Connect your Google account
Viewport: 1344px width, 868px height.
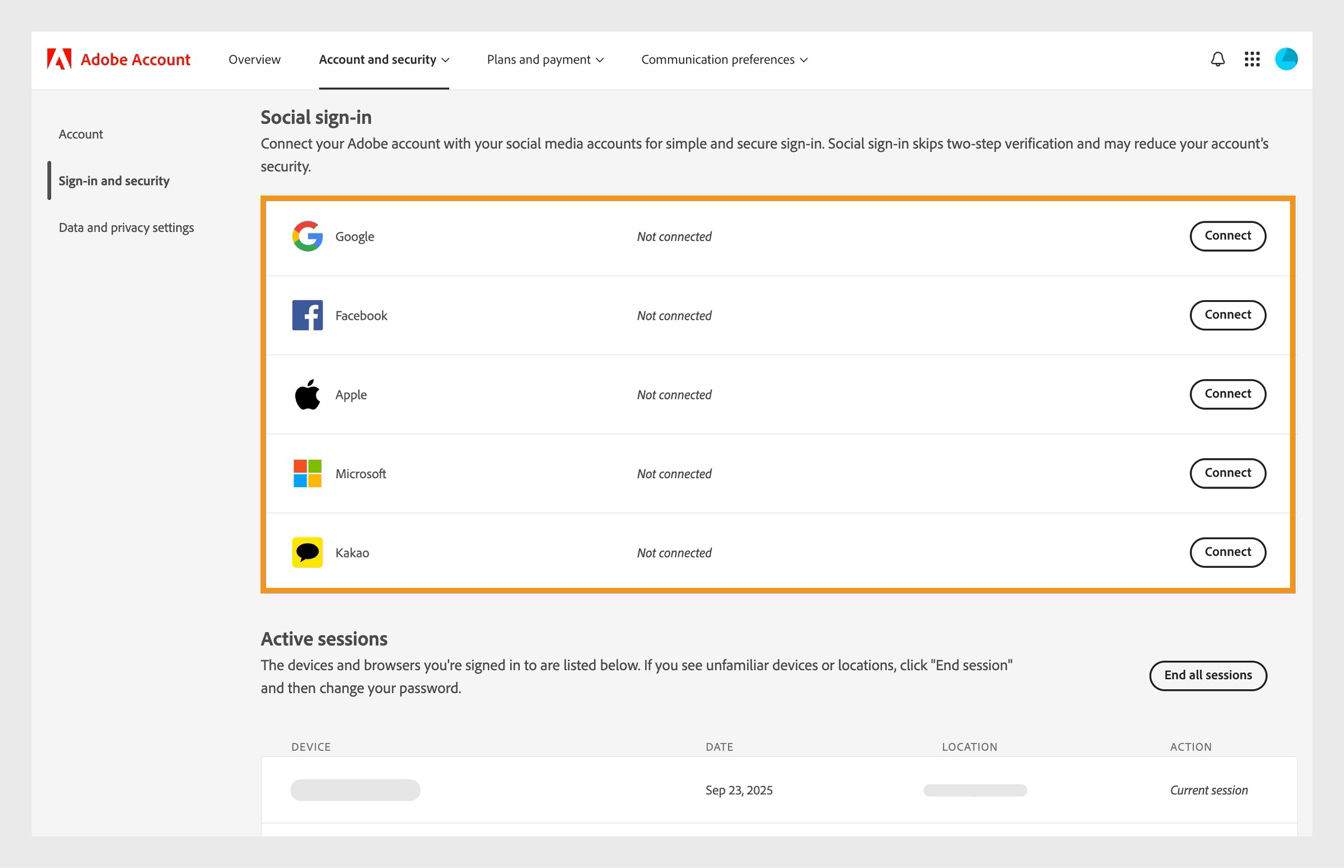pos(1227,236)
